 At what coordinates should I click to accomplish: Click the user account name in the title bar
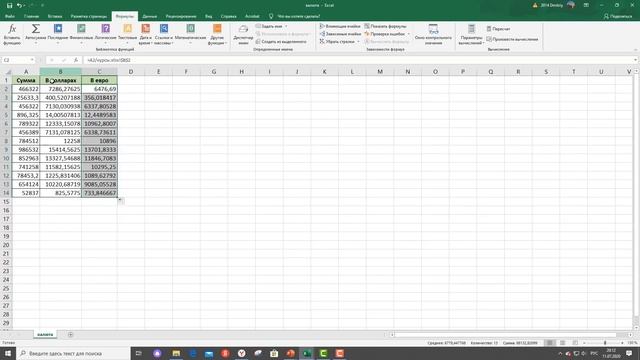pyautogui.click(x=551, y=5)
